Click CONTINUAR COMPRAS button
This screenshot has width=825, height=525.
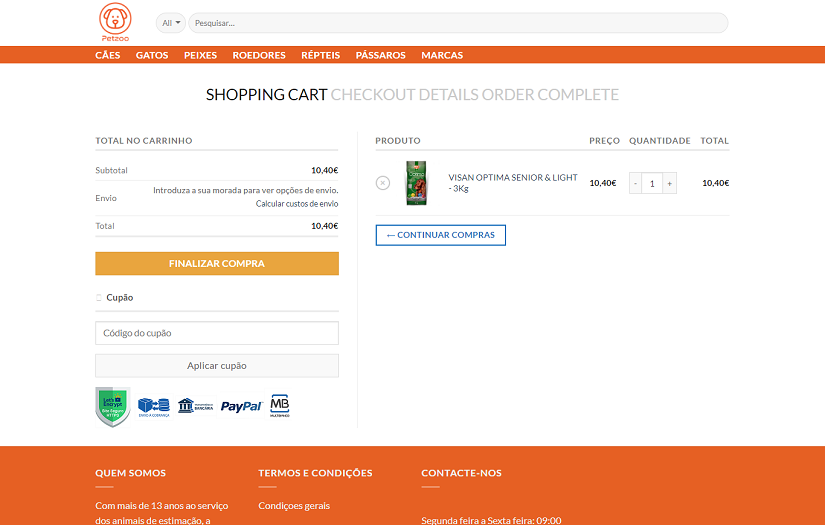(x=441, y=235)
